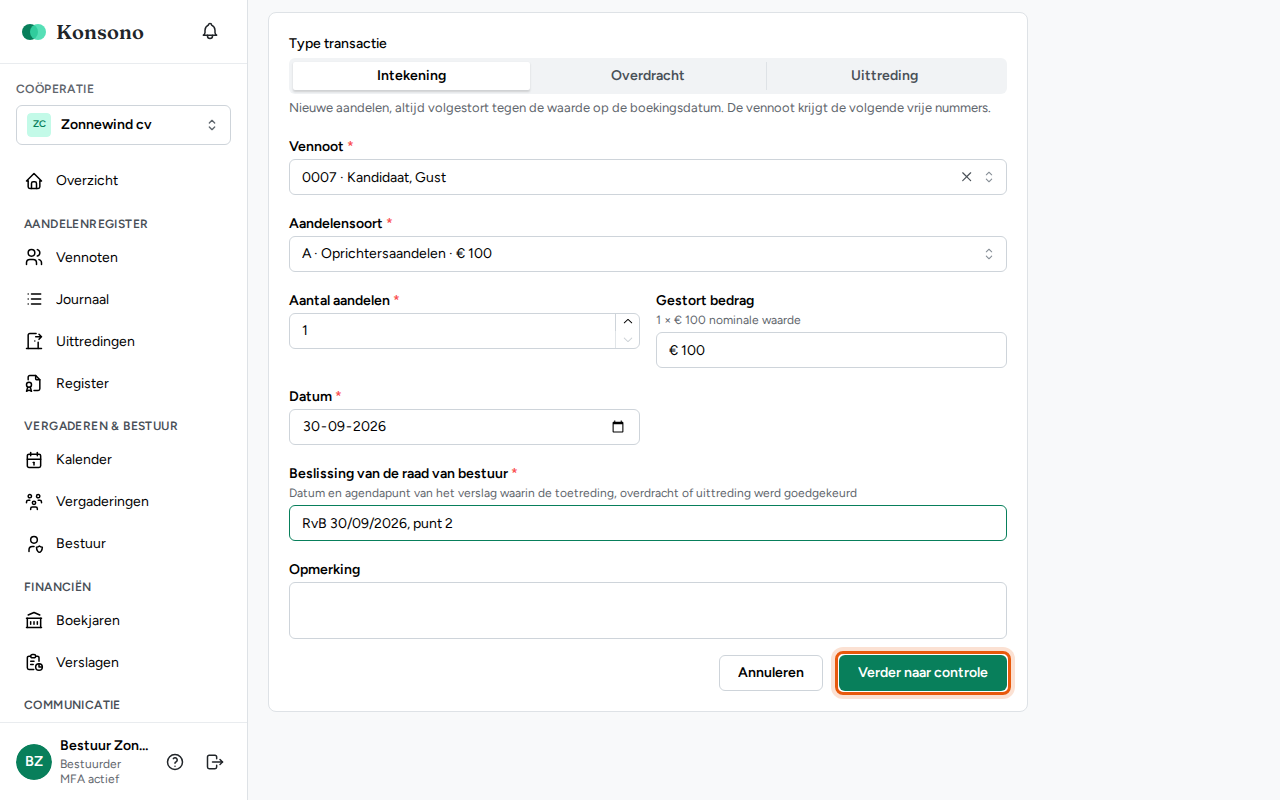The height and width of the screenshot is (800, 1280).
Task: Increase Aantal aandelen by one
Action: (628, 322)
